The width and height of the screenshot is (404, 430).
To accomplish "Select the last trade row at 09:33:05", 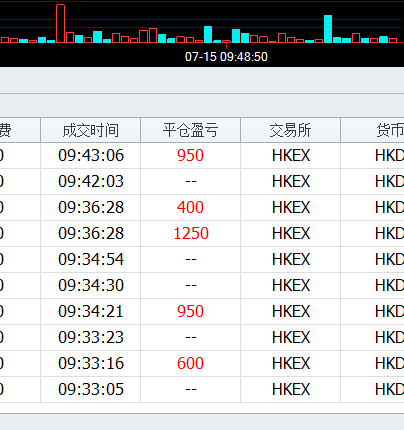I will [x=202, y=390].
